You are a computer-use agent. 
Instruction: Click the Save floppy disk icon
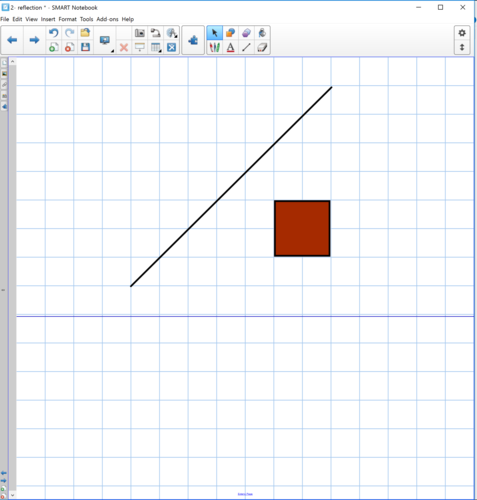tap(85, 47)
